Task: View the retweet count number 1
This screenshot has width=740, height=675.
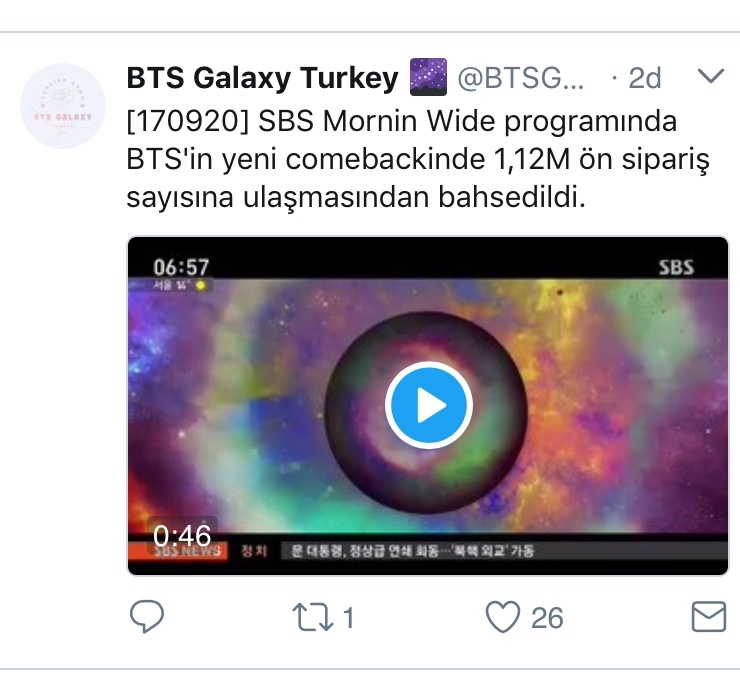Action: (348, 617)
